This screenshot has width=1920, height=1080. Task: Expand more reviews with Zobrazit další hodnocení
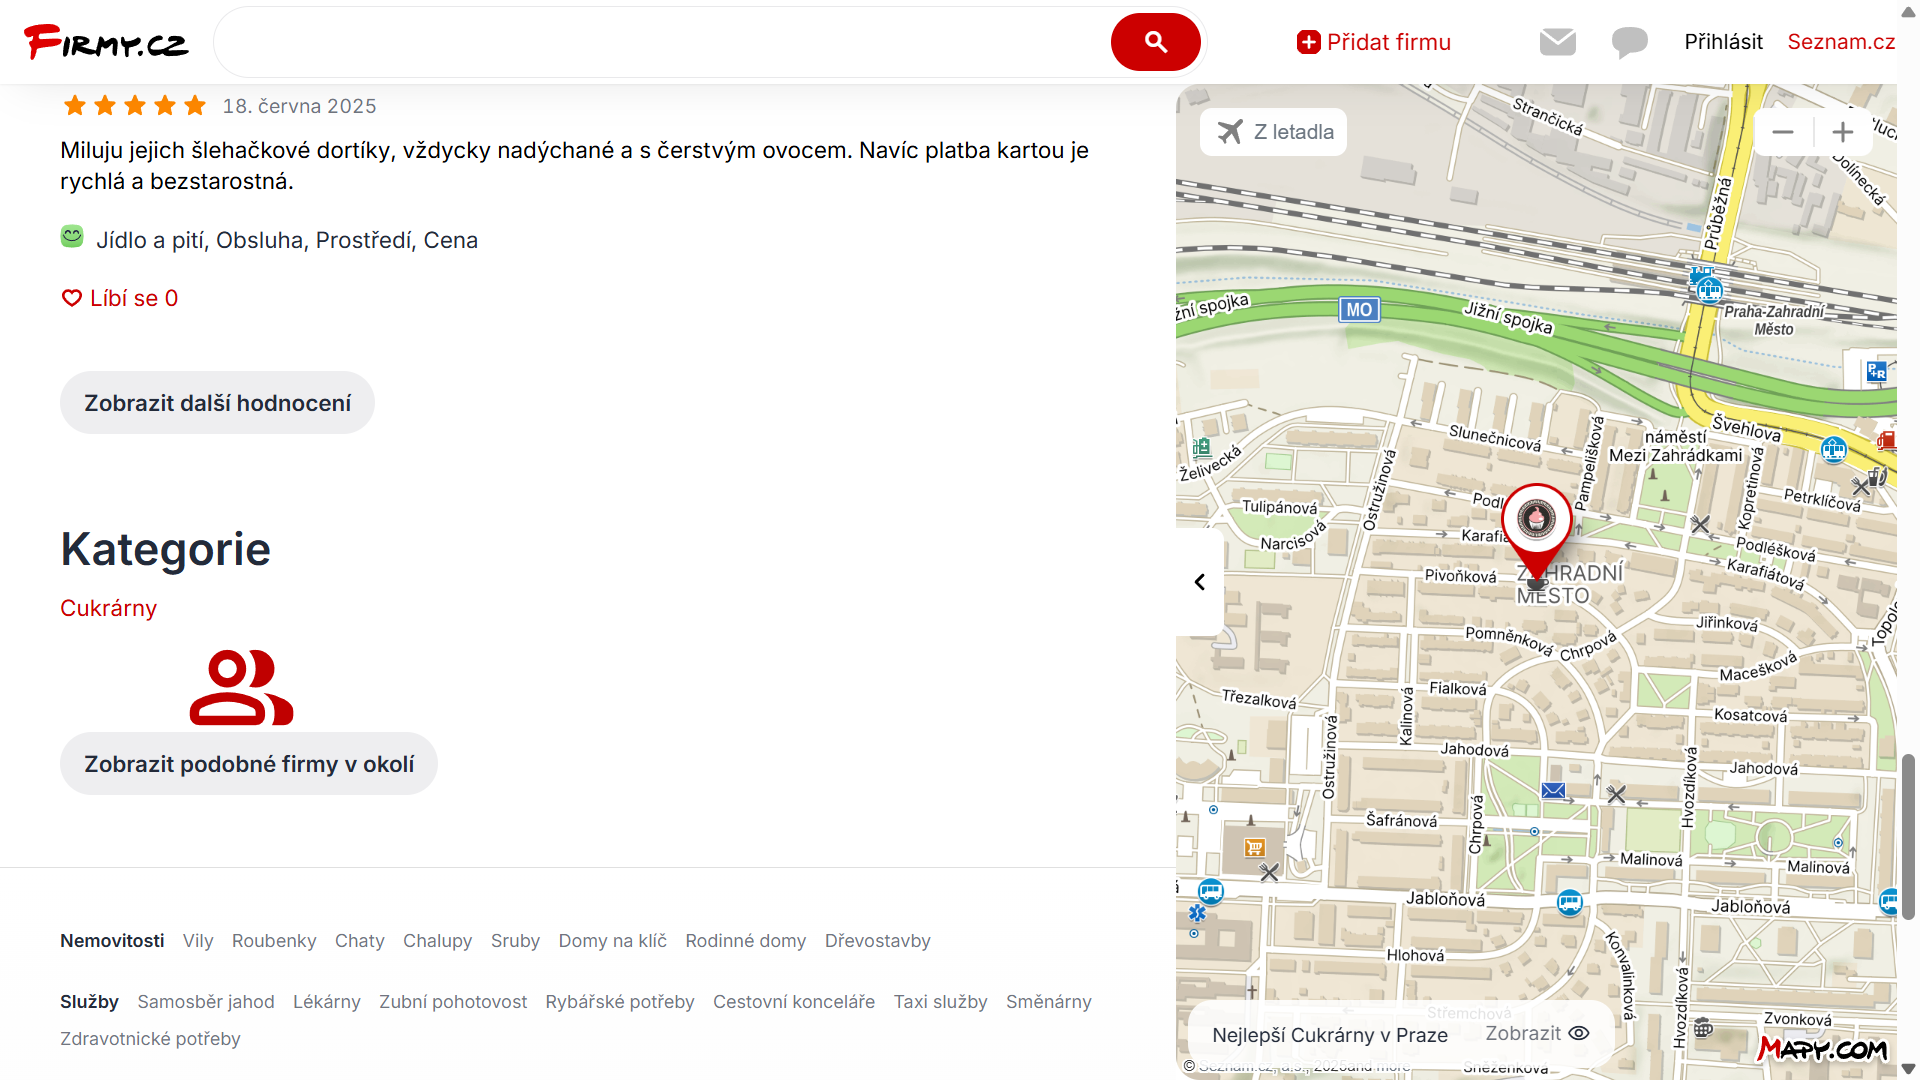217,403
